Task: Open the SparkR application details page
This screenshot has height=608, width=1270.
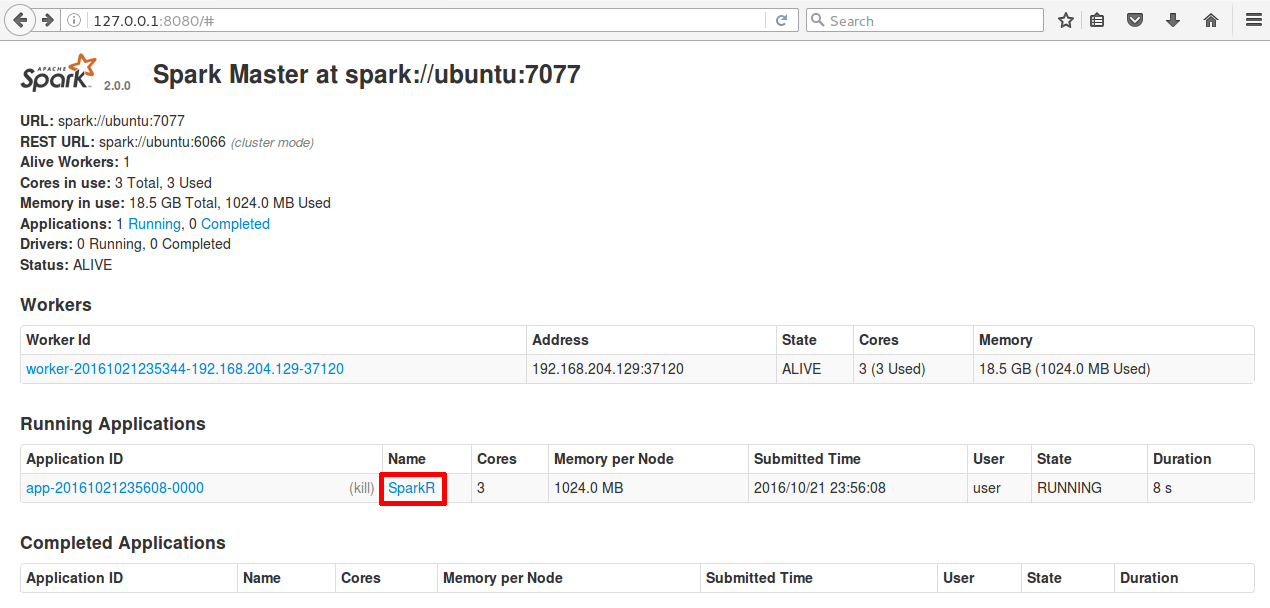Action: (412, 488)
